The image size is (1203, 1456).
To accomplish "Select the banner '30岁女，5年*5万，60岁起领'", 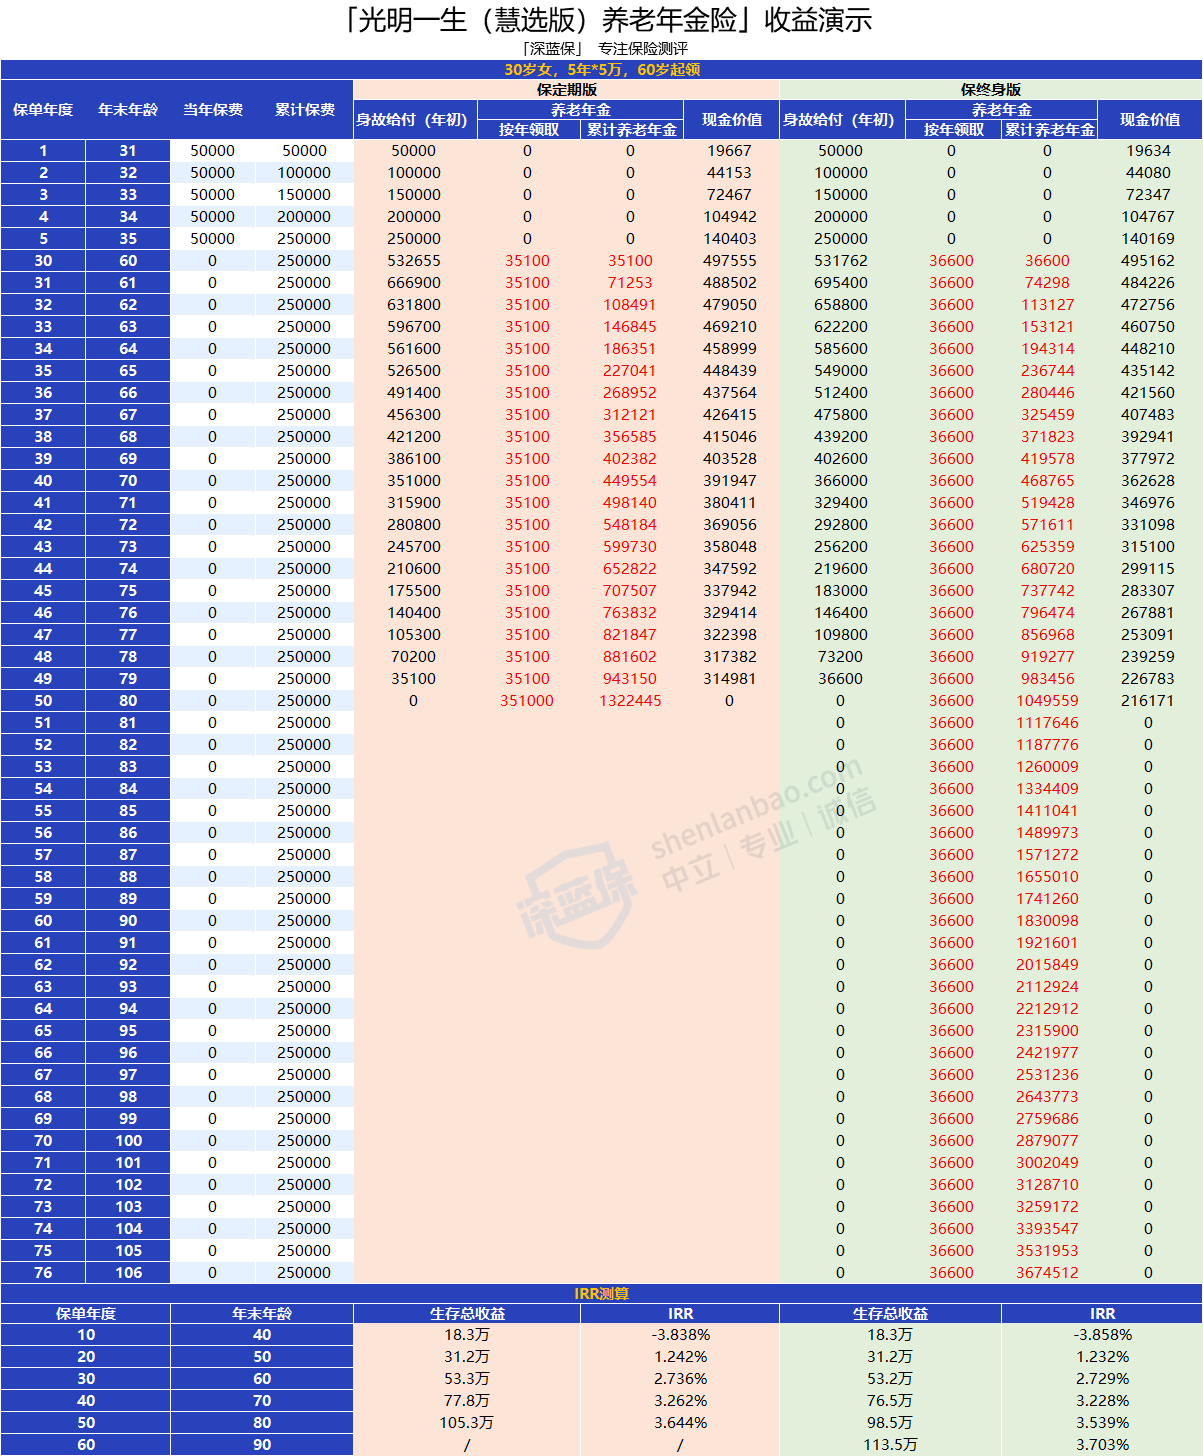I will click(601, 69).
